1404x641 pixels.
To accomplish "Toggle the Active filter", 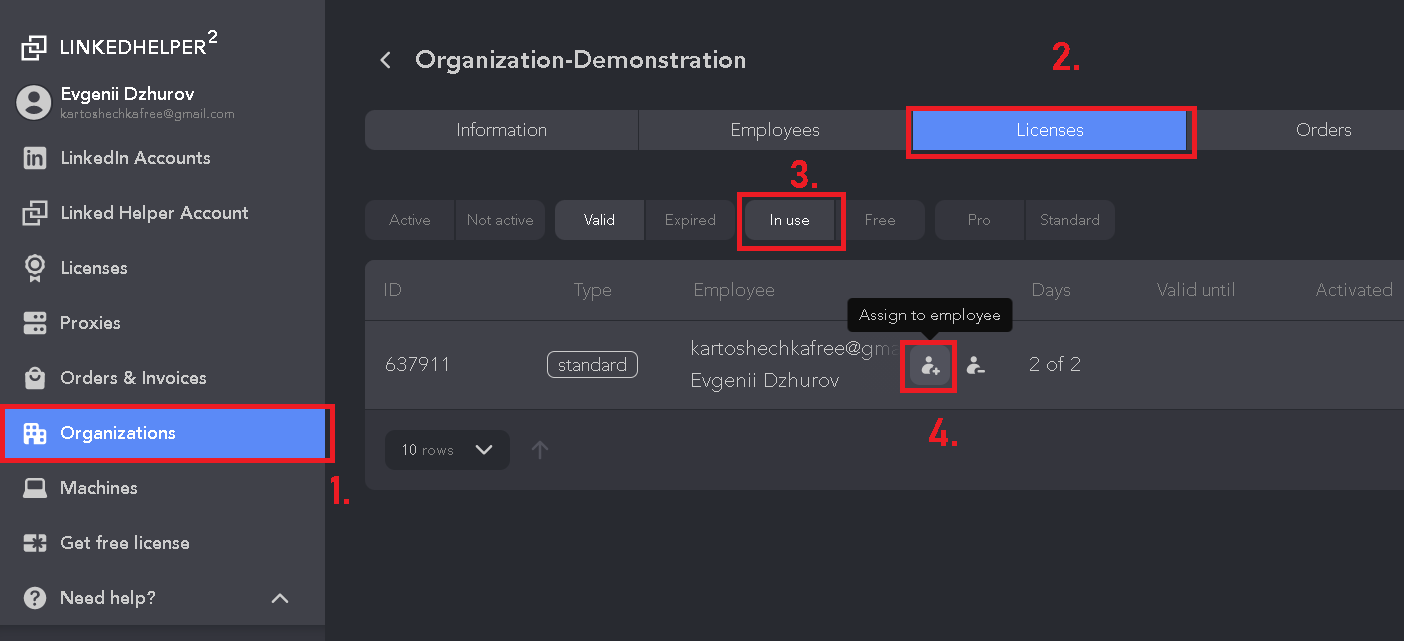I will point(410,220).
